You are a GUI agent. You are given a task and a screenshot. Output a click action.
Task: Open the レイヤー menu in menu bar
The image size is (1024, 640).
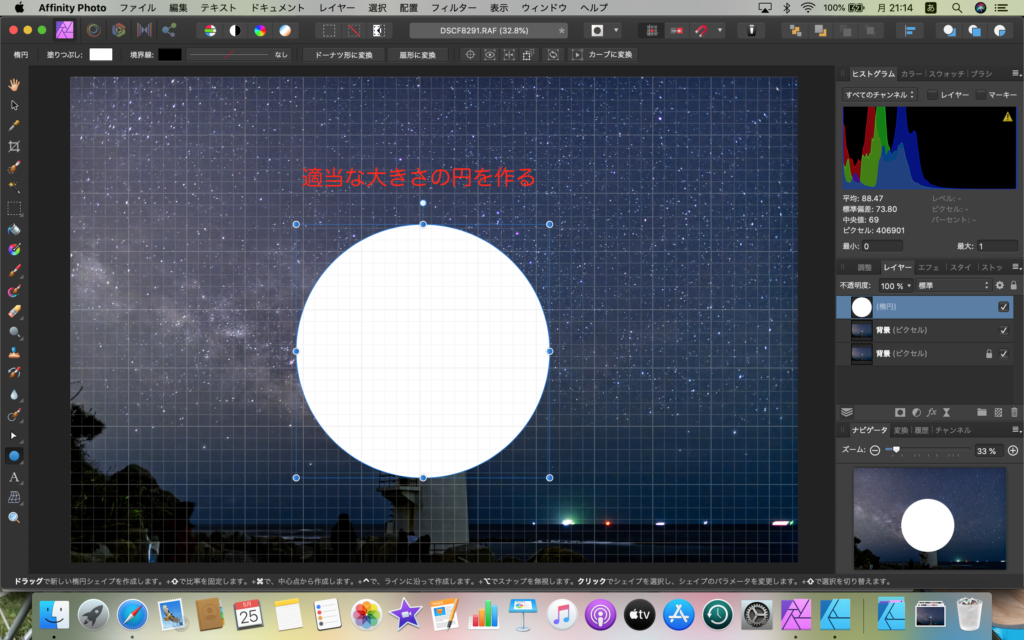337,8
